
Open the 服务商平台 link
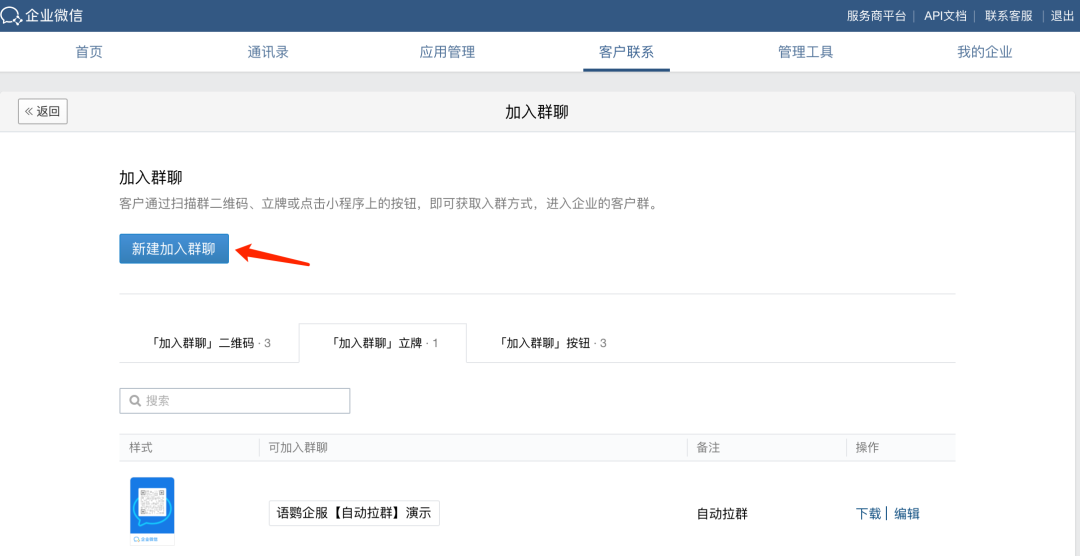(876, 16)
